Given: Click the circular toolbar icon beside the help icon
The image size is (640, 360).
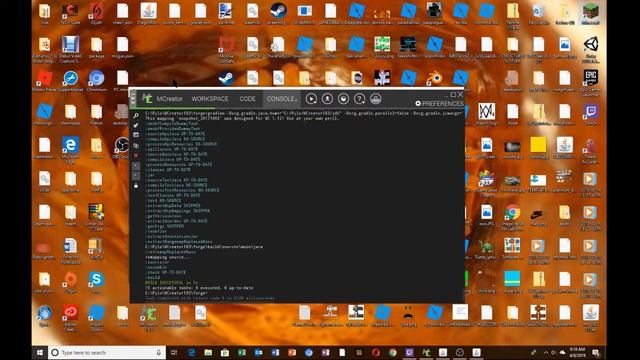Looking at the screenshot, I should click(x=343, y=99).
